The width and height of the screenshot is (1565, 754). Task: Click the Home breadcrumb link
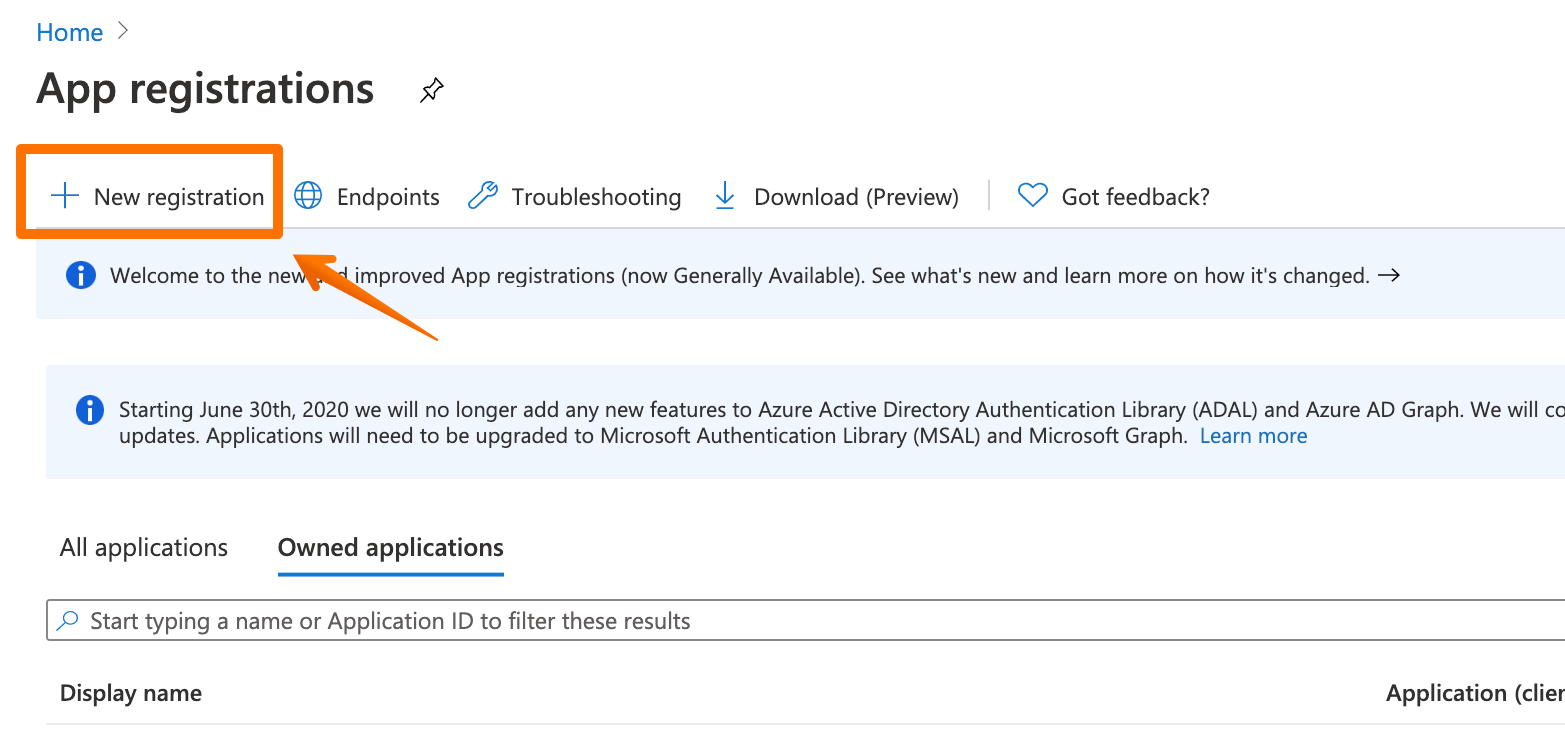(69, 32)
